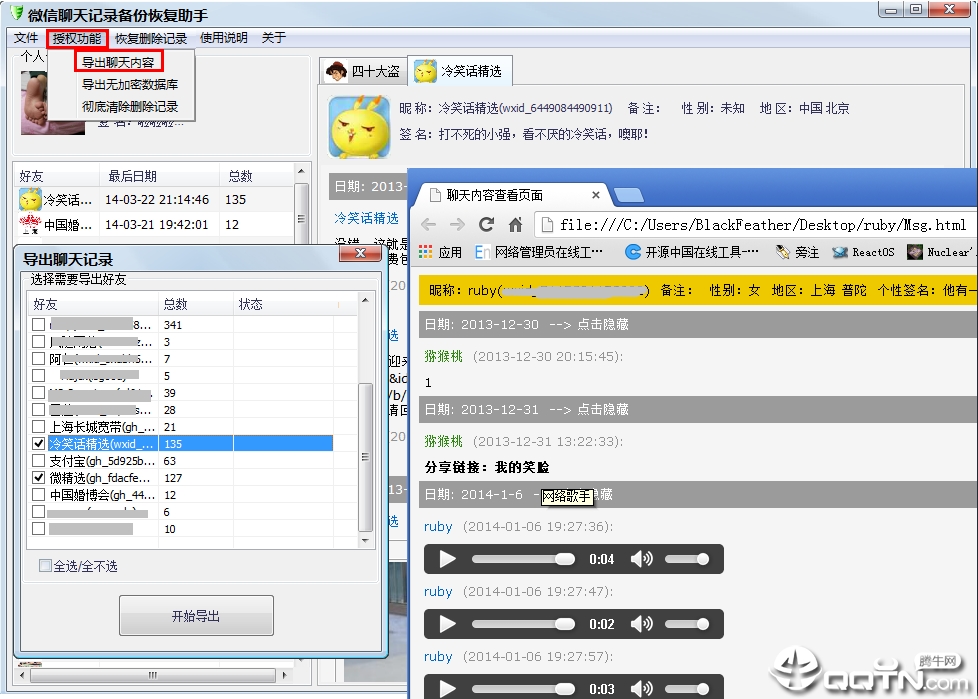Viewport: 978px width, 699px height.
Task: Reload the 聊天内容查看页面 page
Action: tap(487, 224)
